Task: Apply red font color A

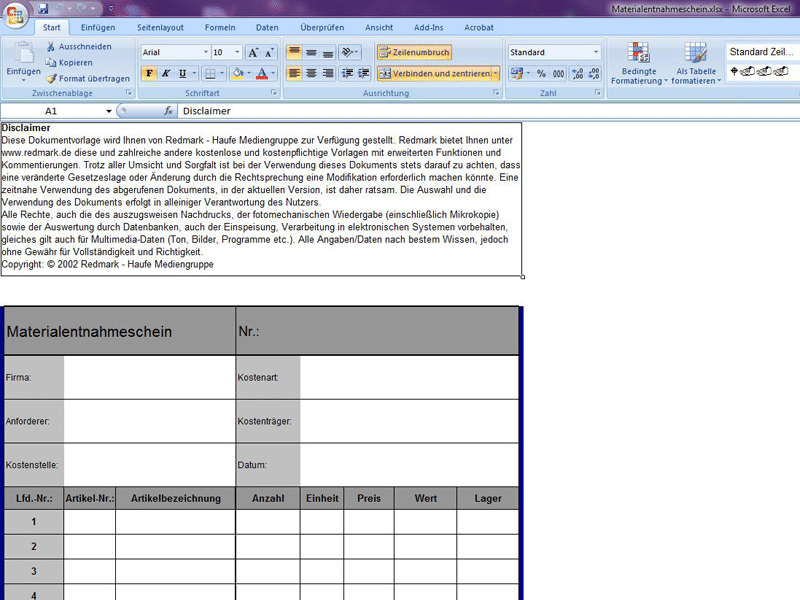Action: click(262, 73)
